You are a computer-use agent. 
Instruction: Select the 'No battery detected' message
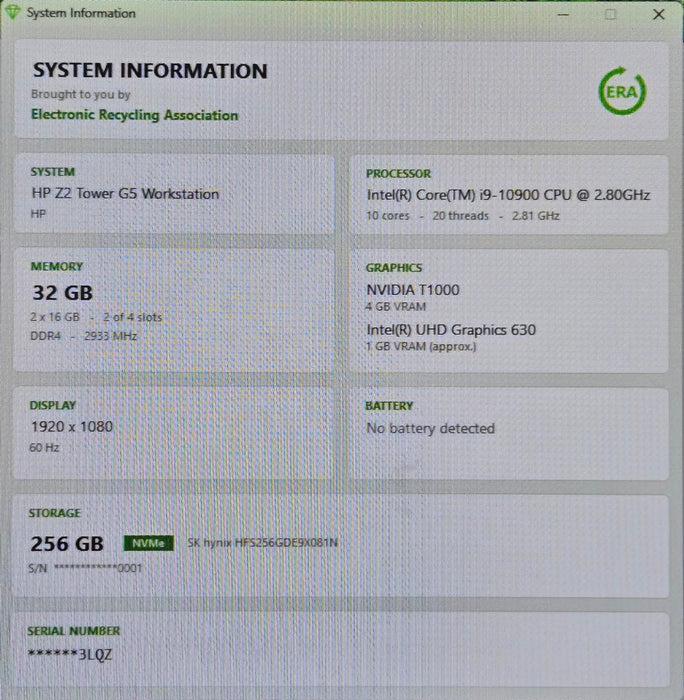point(430,429)
